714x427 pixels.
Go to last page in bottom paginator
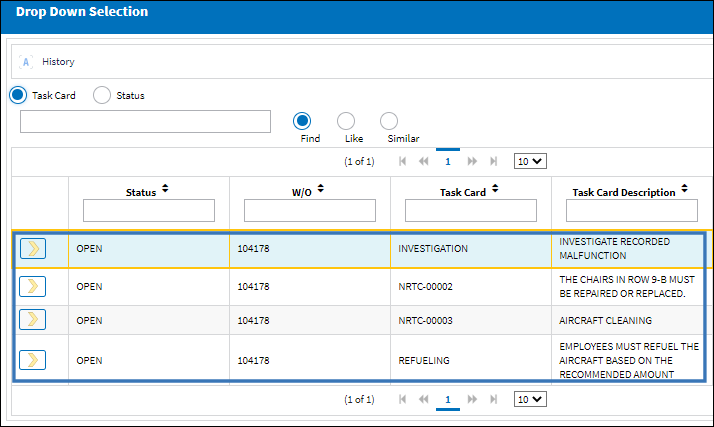[x=494, y=399]
